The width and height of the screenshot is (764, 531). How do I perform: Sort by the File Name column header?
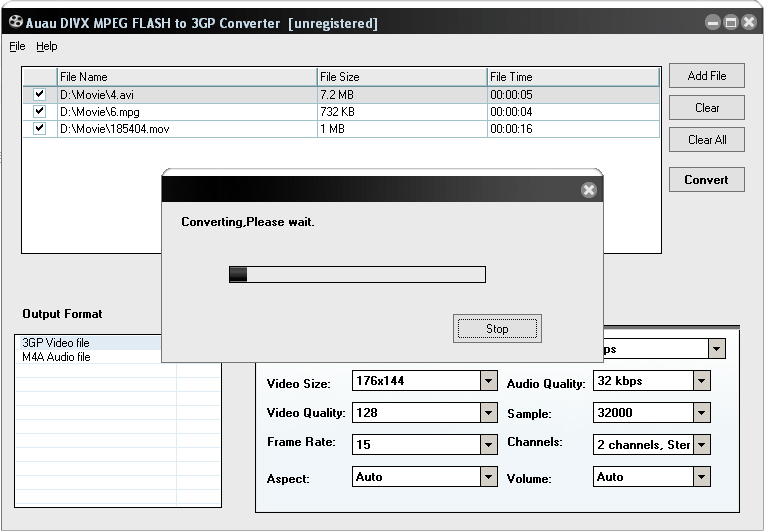pyautogui.click(x=187, y=77)
